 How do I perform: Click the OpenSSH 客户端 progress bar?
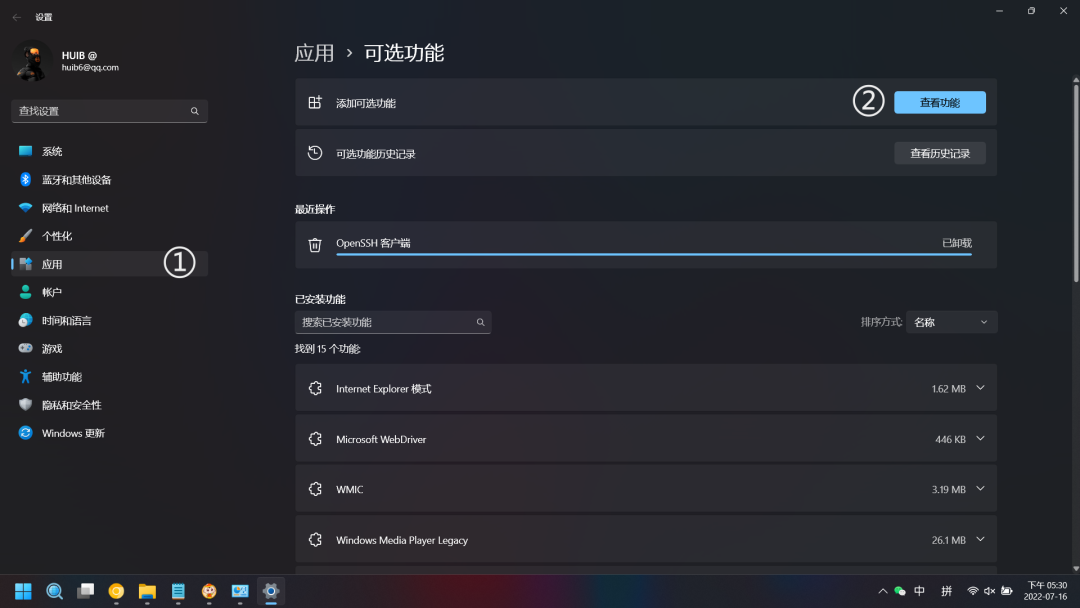(x=654, y=254)
